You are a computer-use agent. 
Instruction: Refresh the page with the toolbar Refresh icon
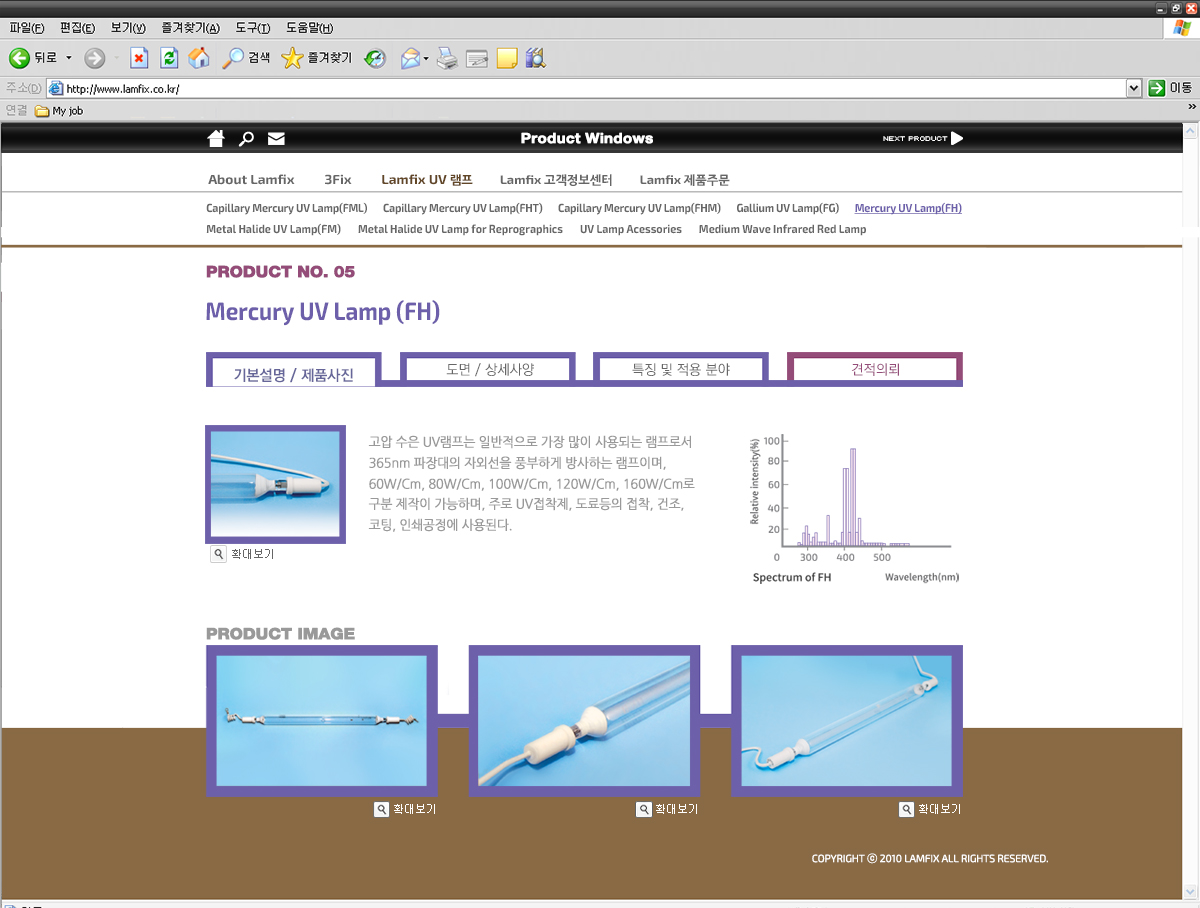click(x=169, y=58)
